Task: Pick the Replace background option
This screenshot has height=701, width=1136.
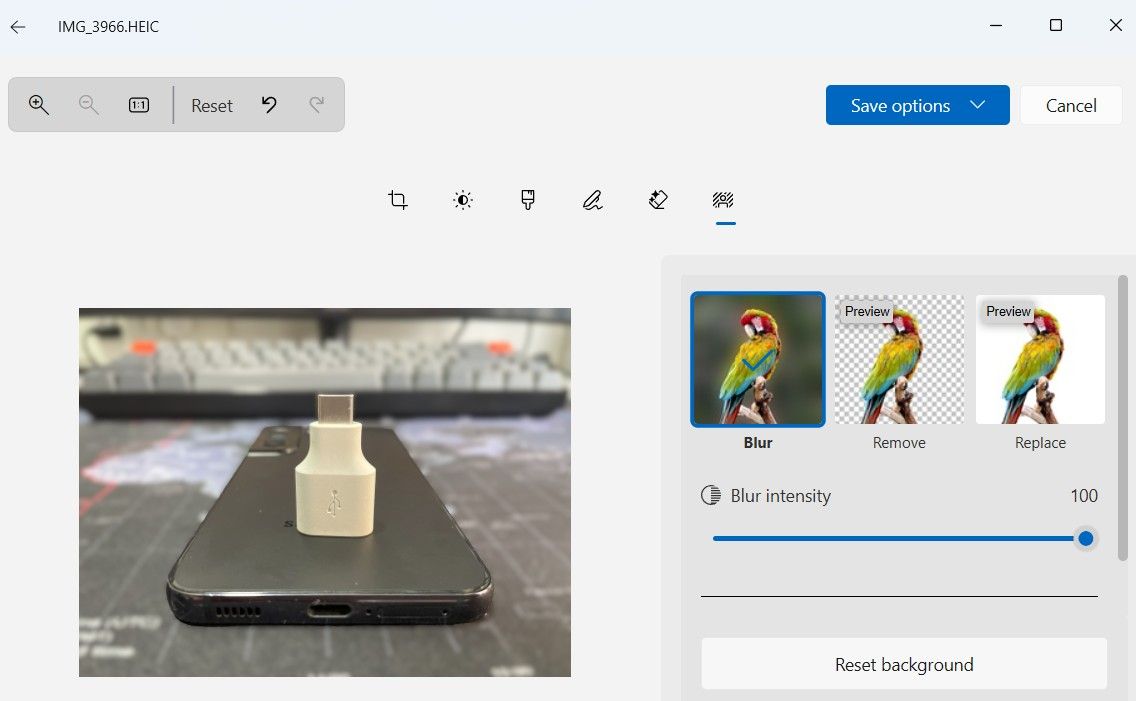Action: [x=1040, y=360]
